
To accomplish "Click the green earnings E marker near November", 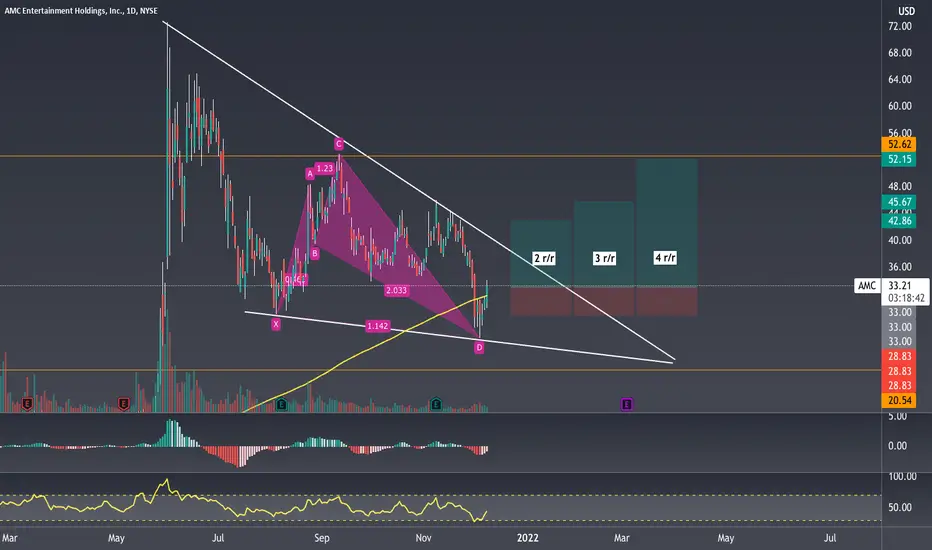I will point(436,404).
